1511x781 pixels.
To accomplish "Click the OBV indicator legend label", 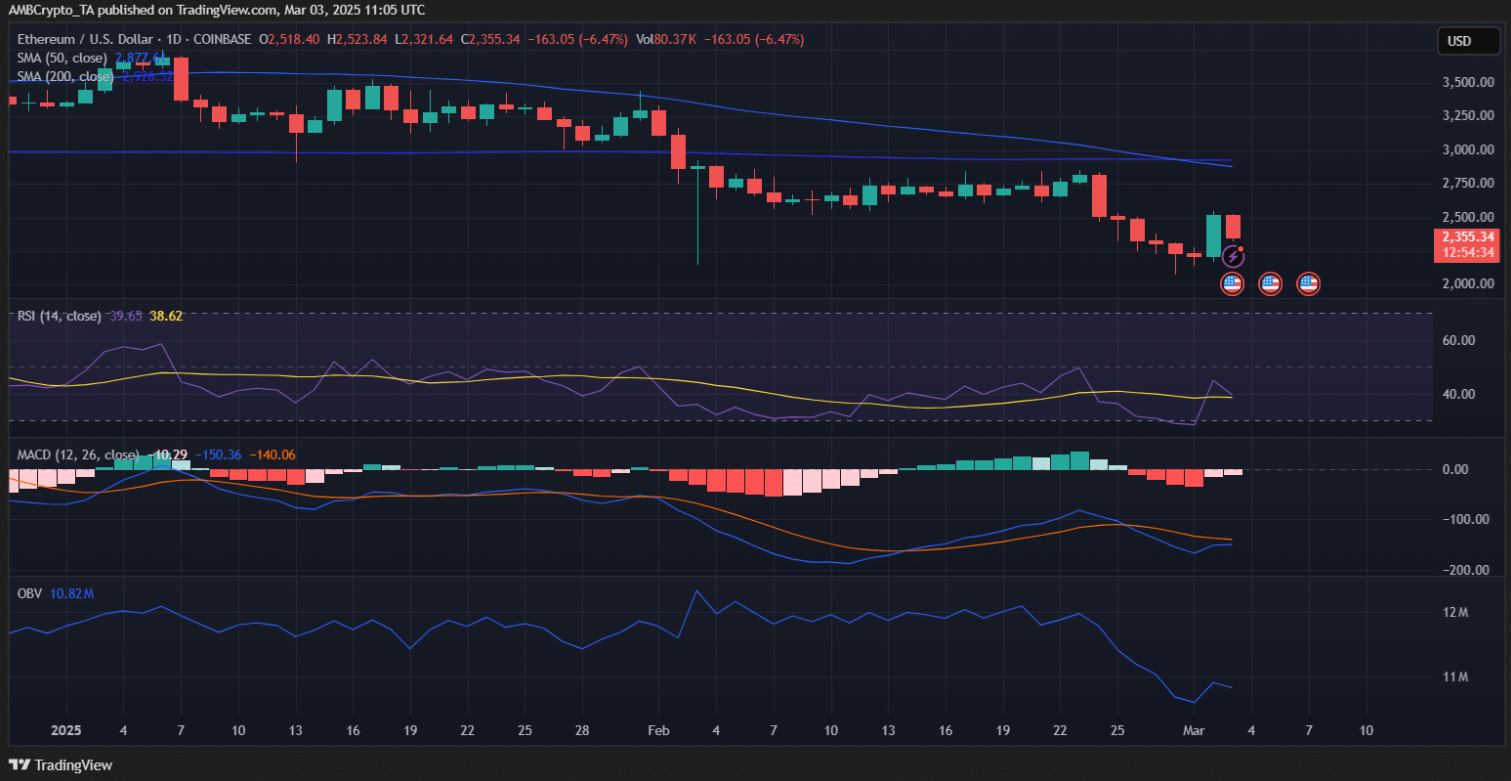I will pyautogui.click(x=28, y=594).
